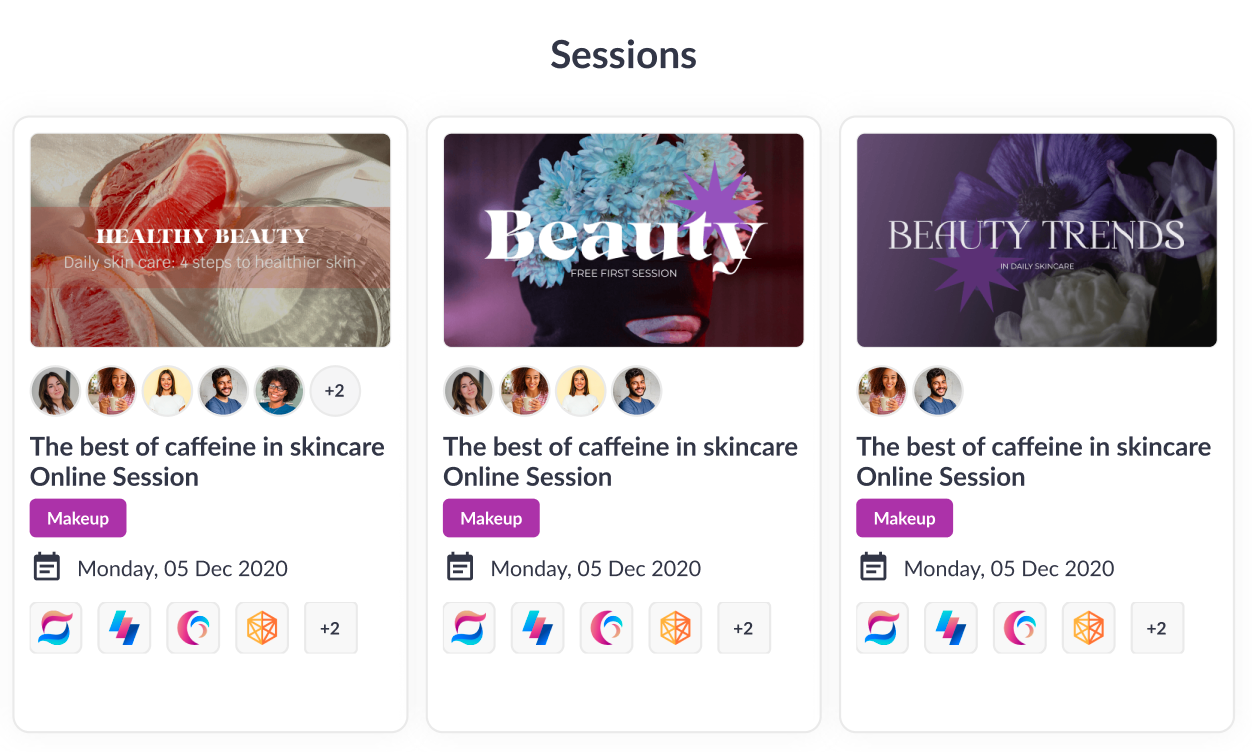Click the wave-shaped S sponsor logo in the middle card
Screen dimensions: 1252x752
coord(469,628)
